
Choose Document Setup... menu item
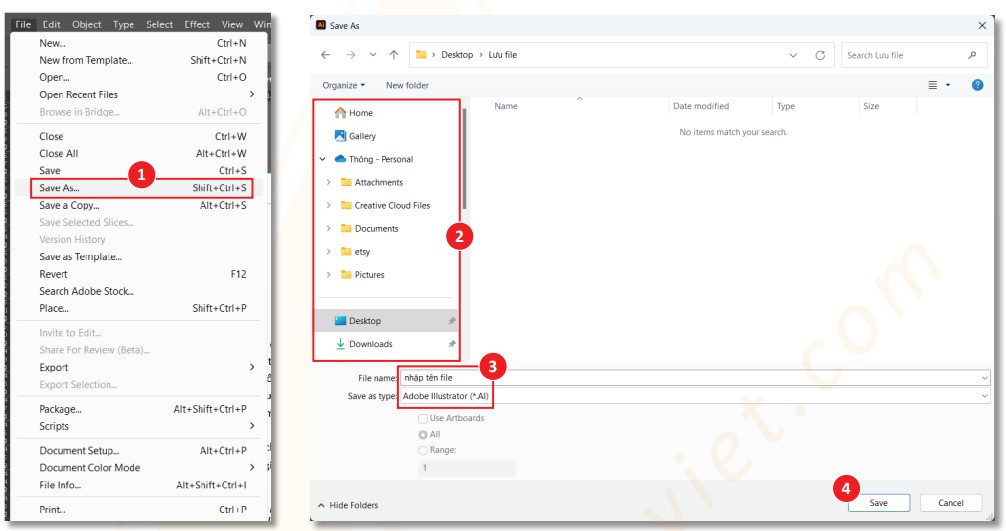click(x=141, y=451)
